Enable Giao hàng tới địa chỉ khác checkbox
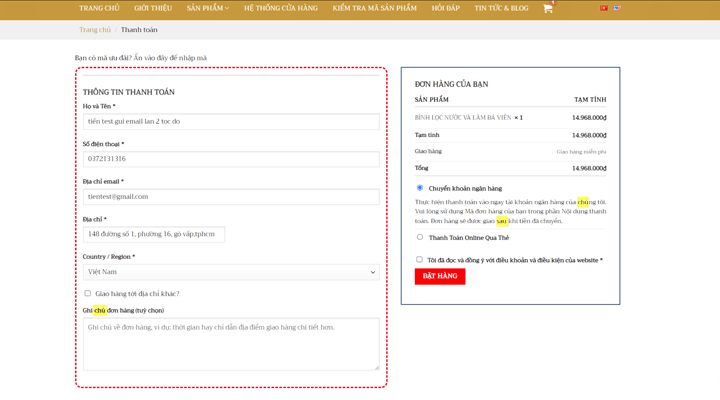The image size is (720, 400). 88,294
